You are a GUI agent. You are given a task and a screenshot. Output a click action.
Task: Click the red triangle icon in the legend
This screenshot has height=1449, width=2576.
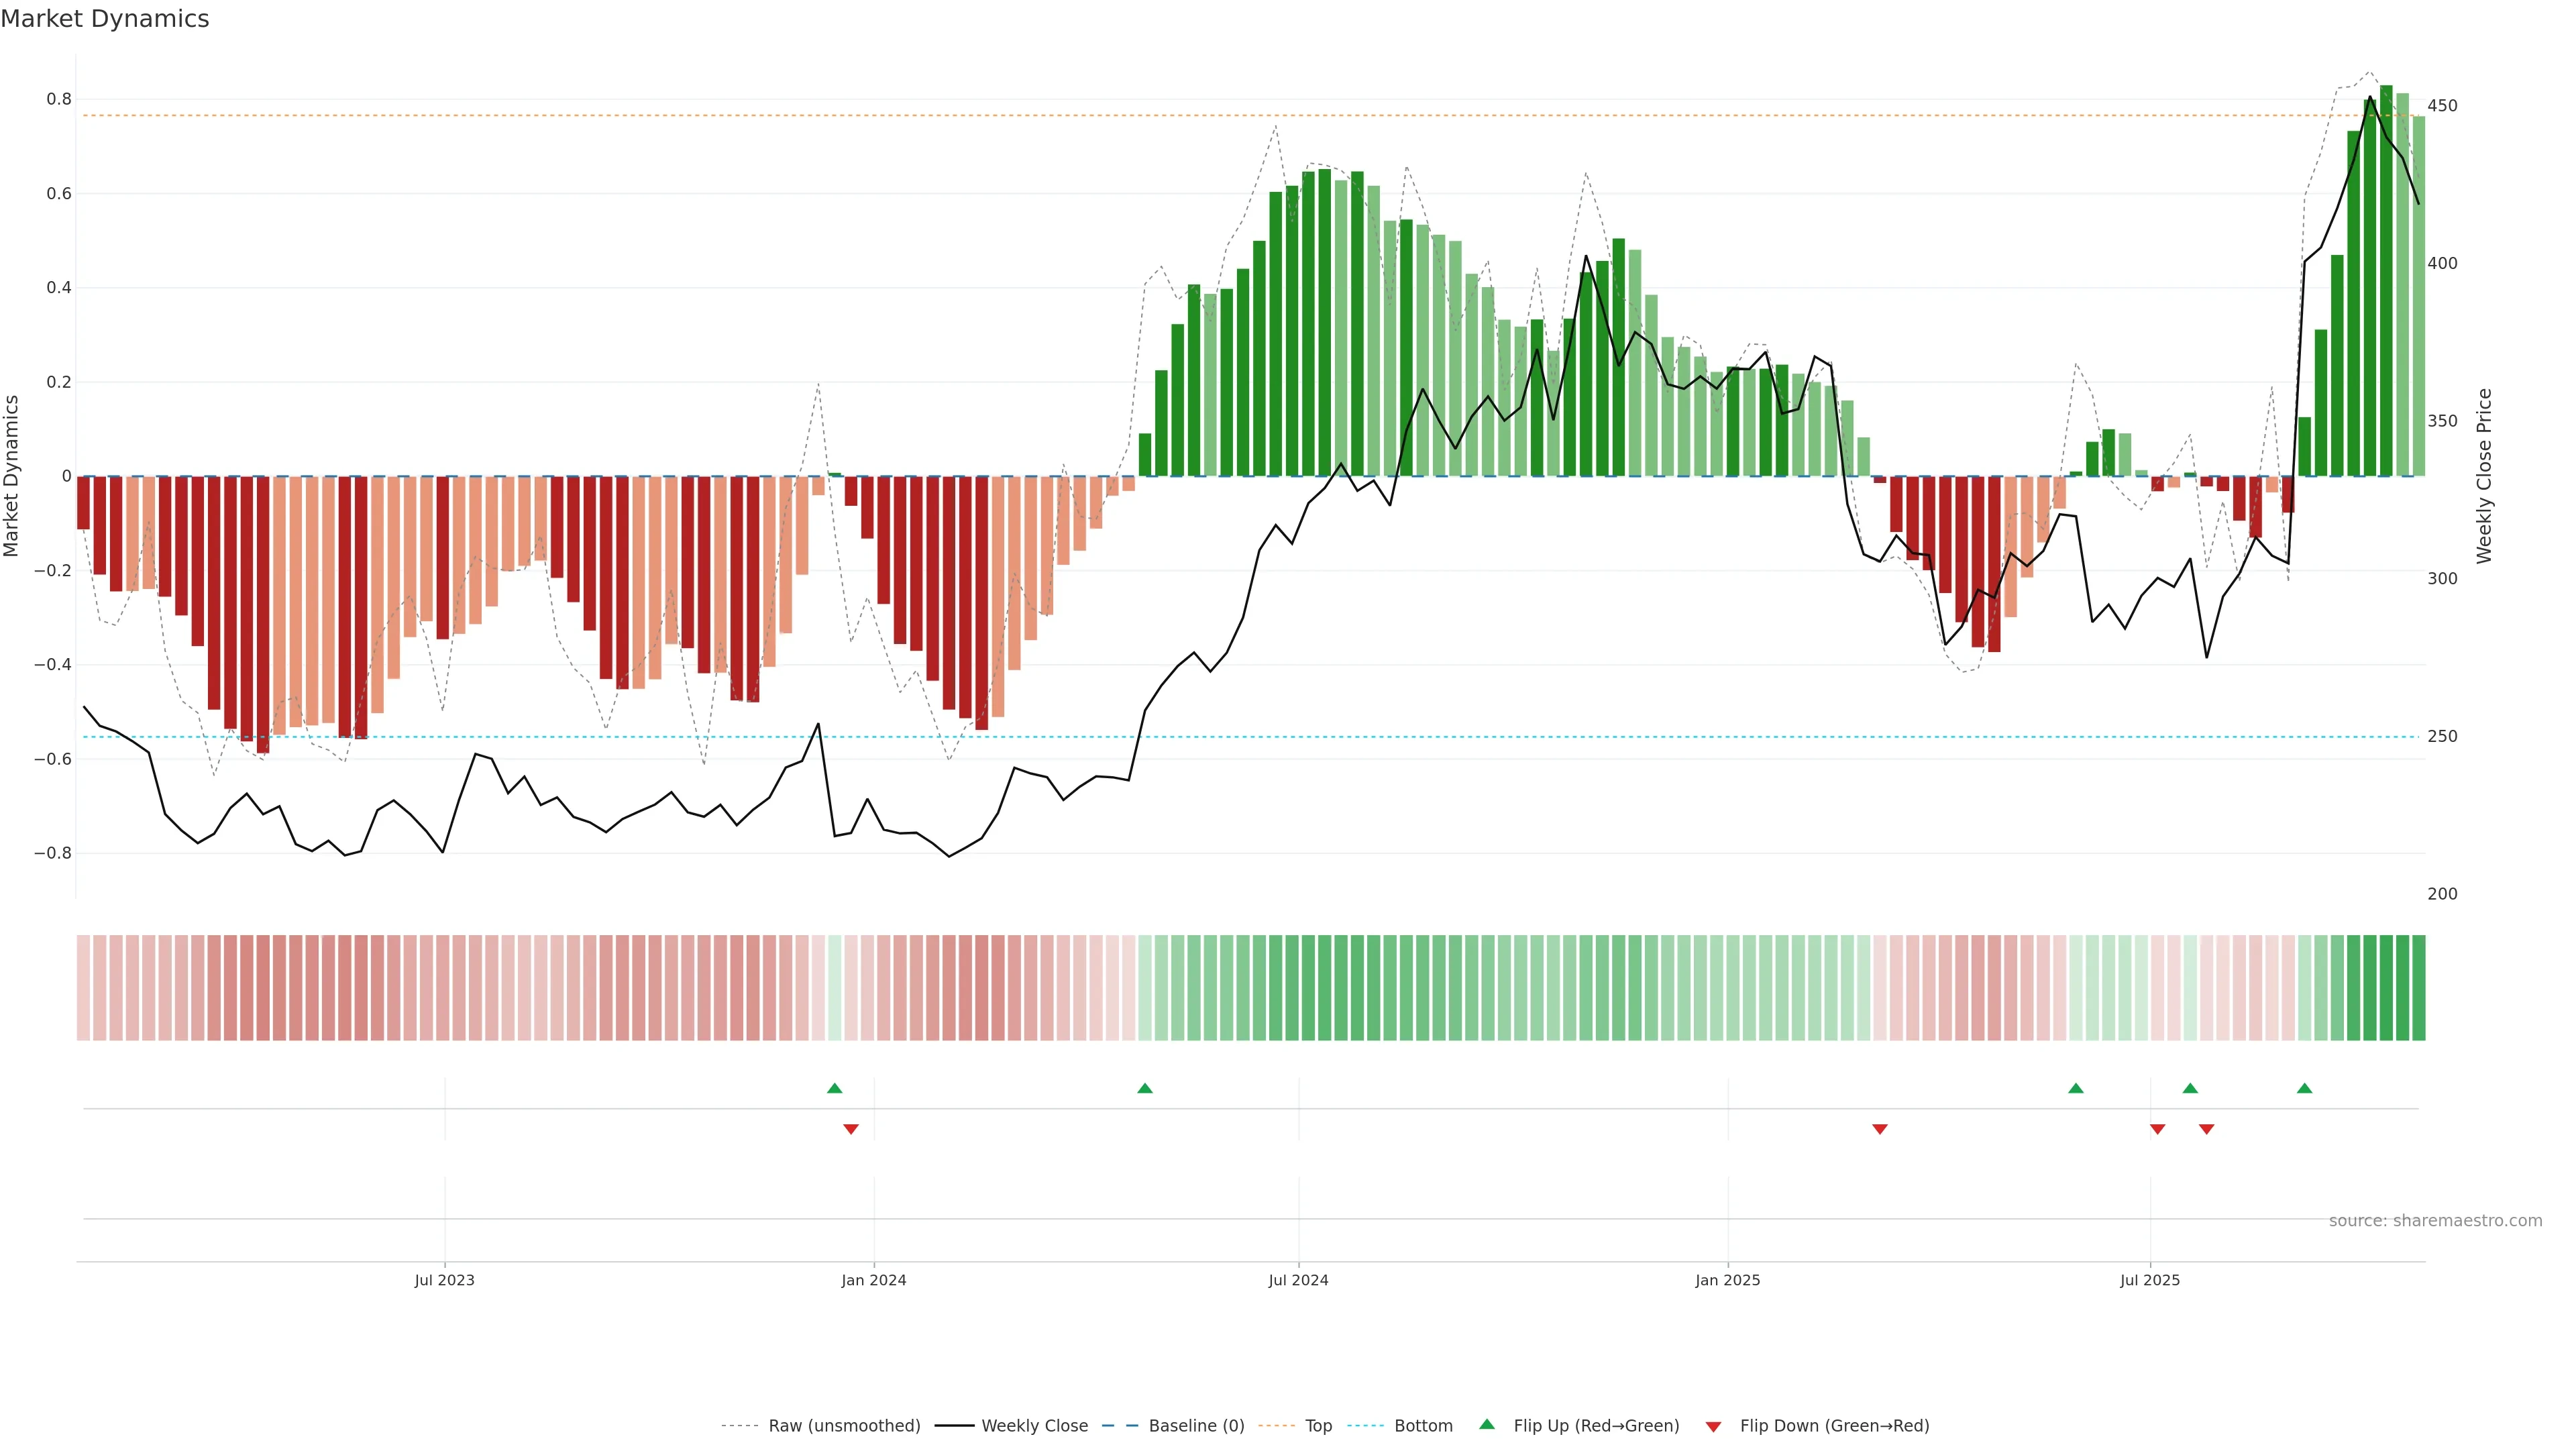click(1713, 1426)
